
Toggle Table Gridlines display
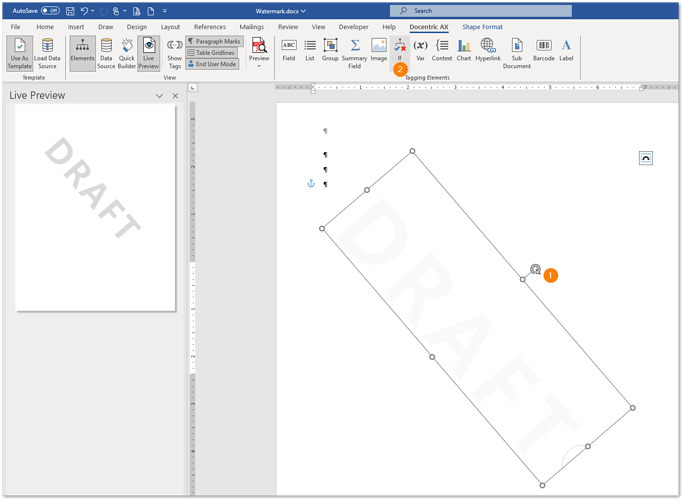tap(212, 52)
